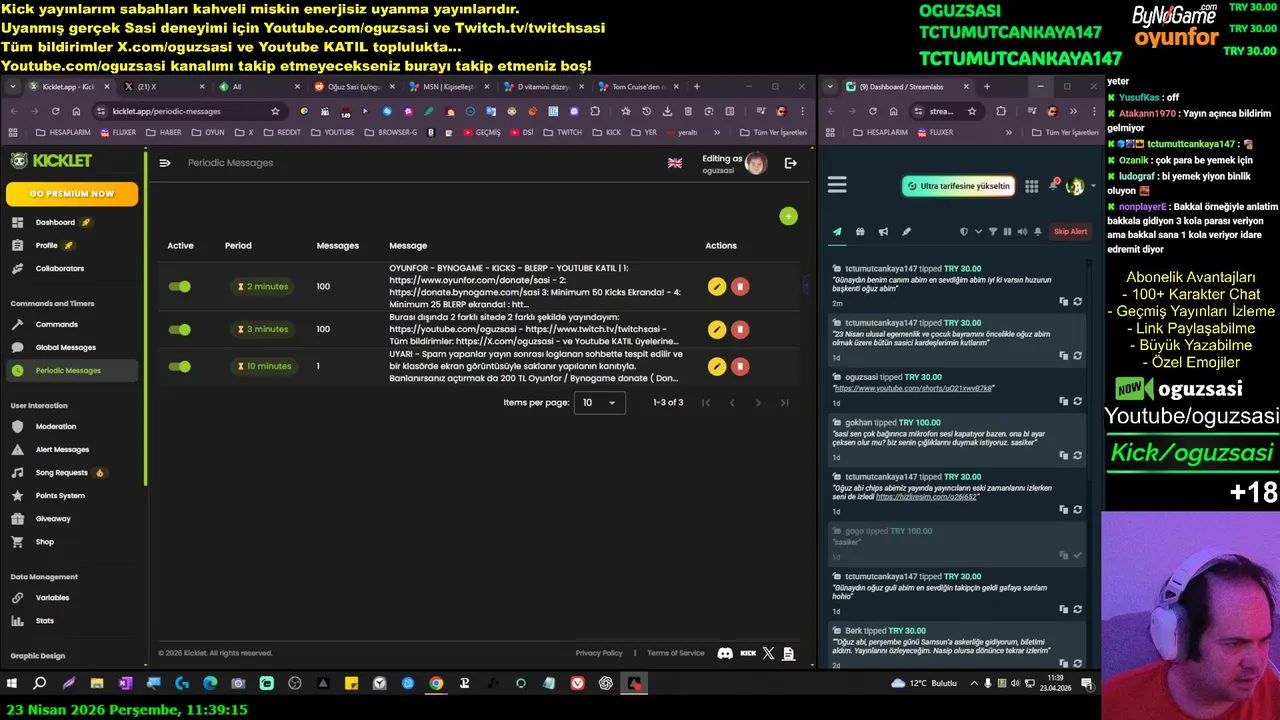The width and height of the screenshot is (1280, 720).
Task: Select the pencil tab icon in Streamlabs
Action: (x=906, y=232)
